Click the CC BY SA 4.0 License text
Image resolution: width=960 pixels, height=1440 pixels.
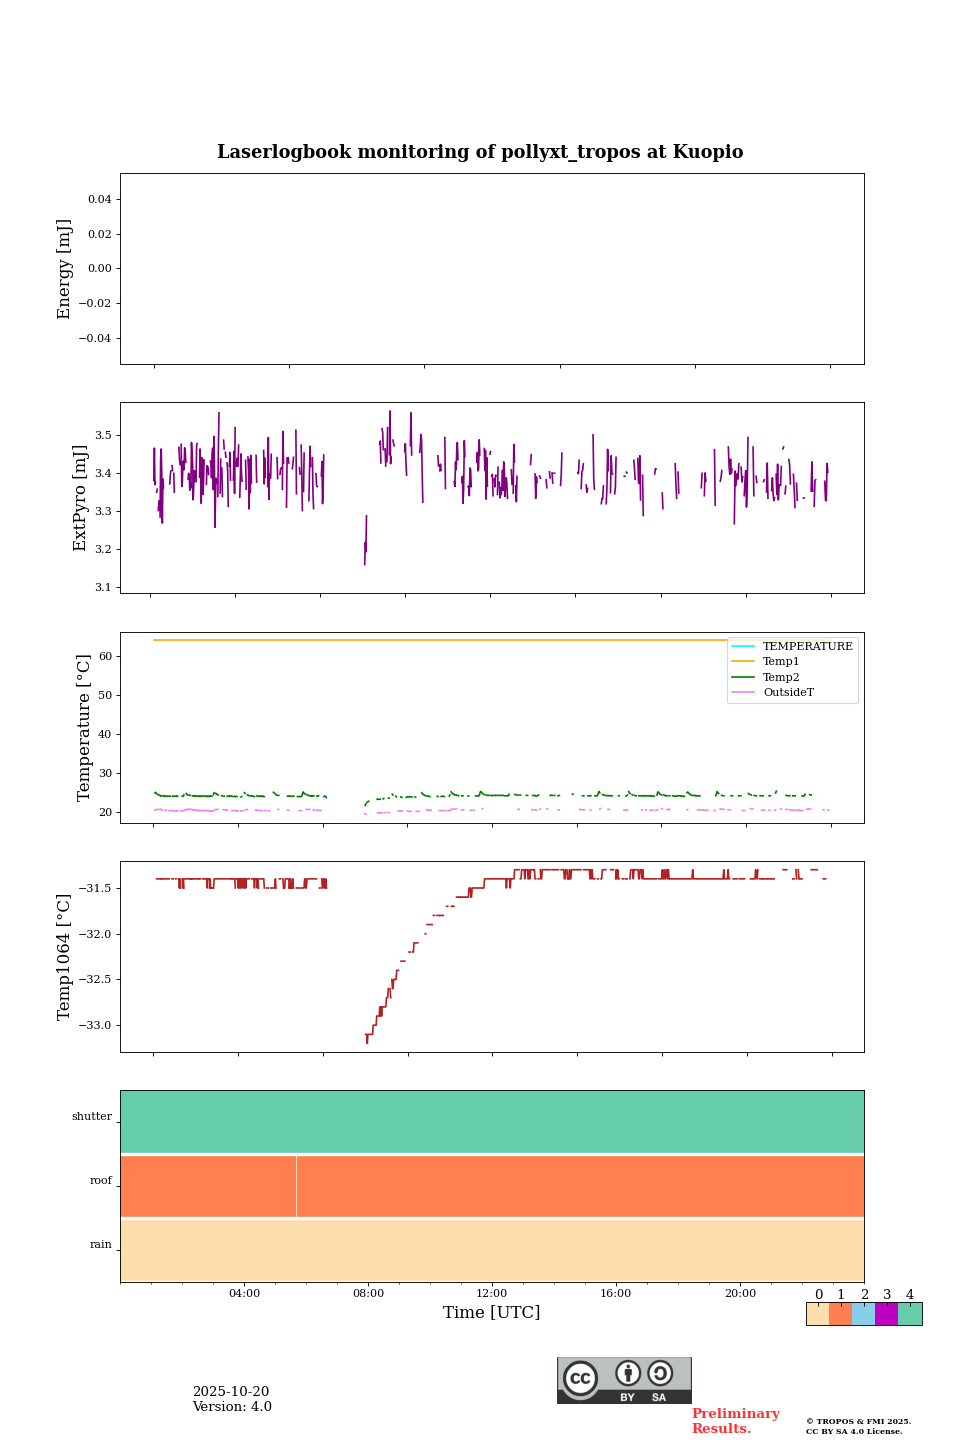point(854,1431)
